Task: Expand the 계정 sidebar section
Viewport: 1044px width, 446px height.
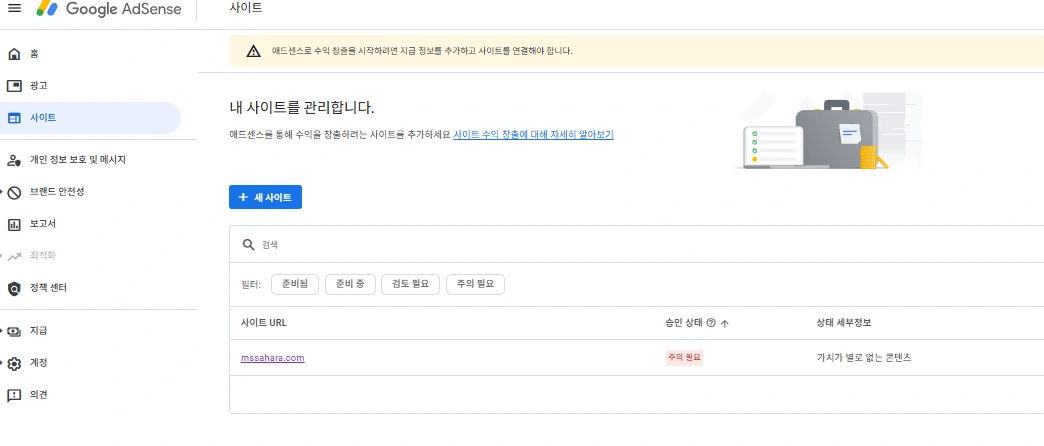Action: point(2,363)
